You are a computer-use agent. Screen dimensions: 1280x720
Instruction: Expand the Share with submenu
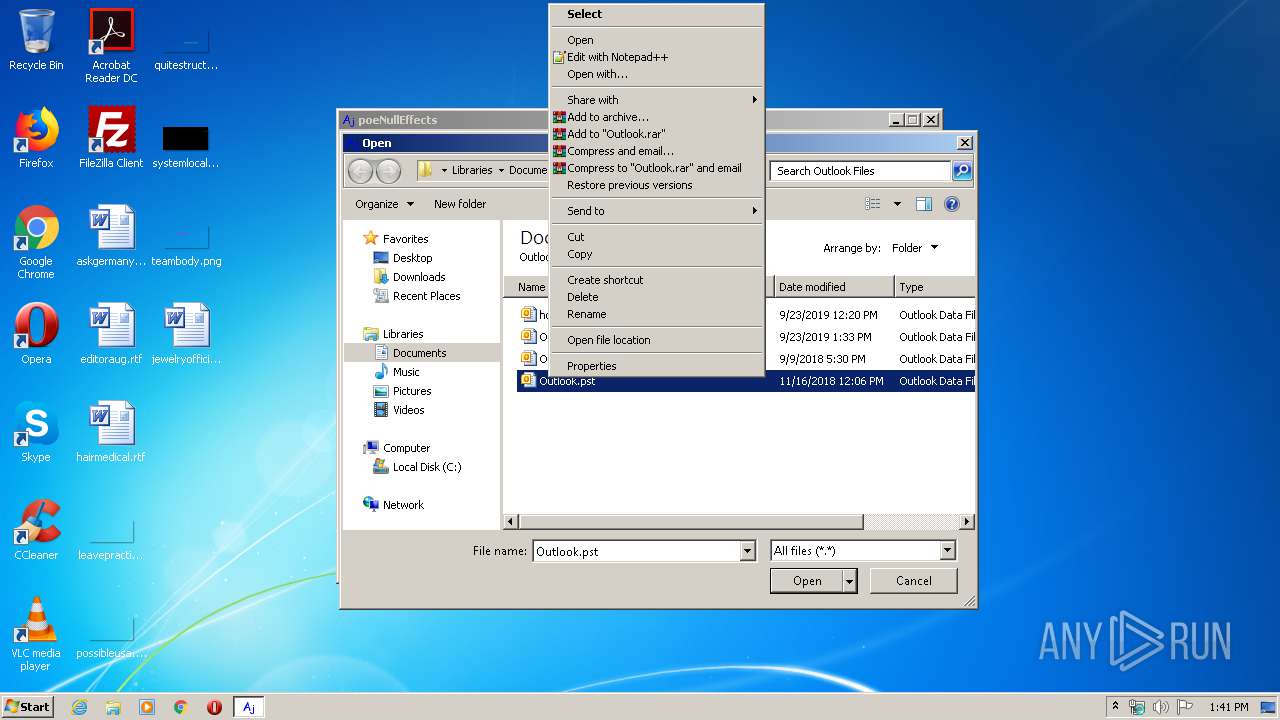click(x=657, y=100)
